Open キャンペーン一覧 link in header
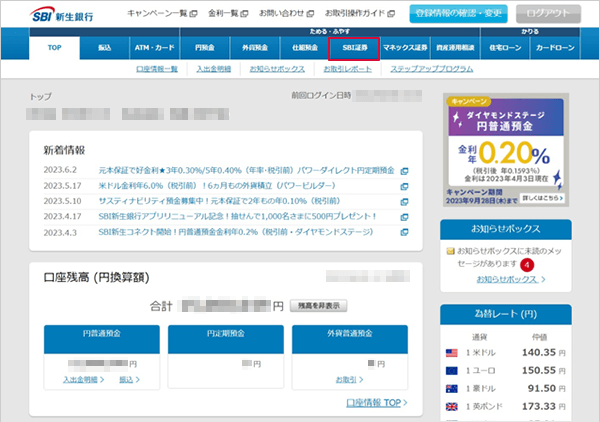This screenshot has width=600, height=422. click(157, 13)
